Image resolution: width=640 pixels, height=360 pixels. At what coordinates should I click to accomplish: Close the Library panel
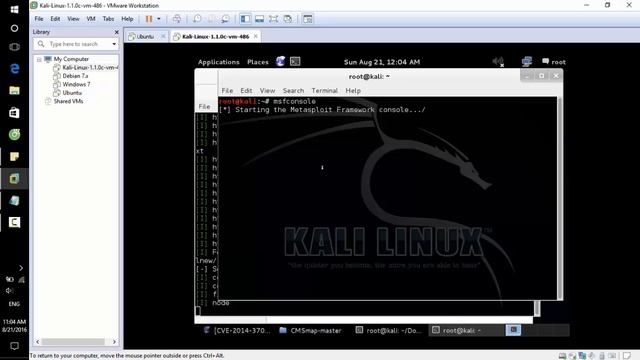click(x=116, y=32)
